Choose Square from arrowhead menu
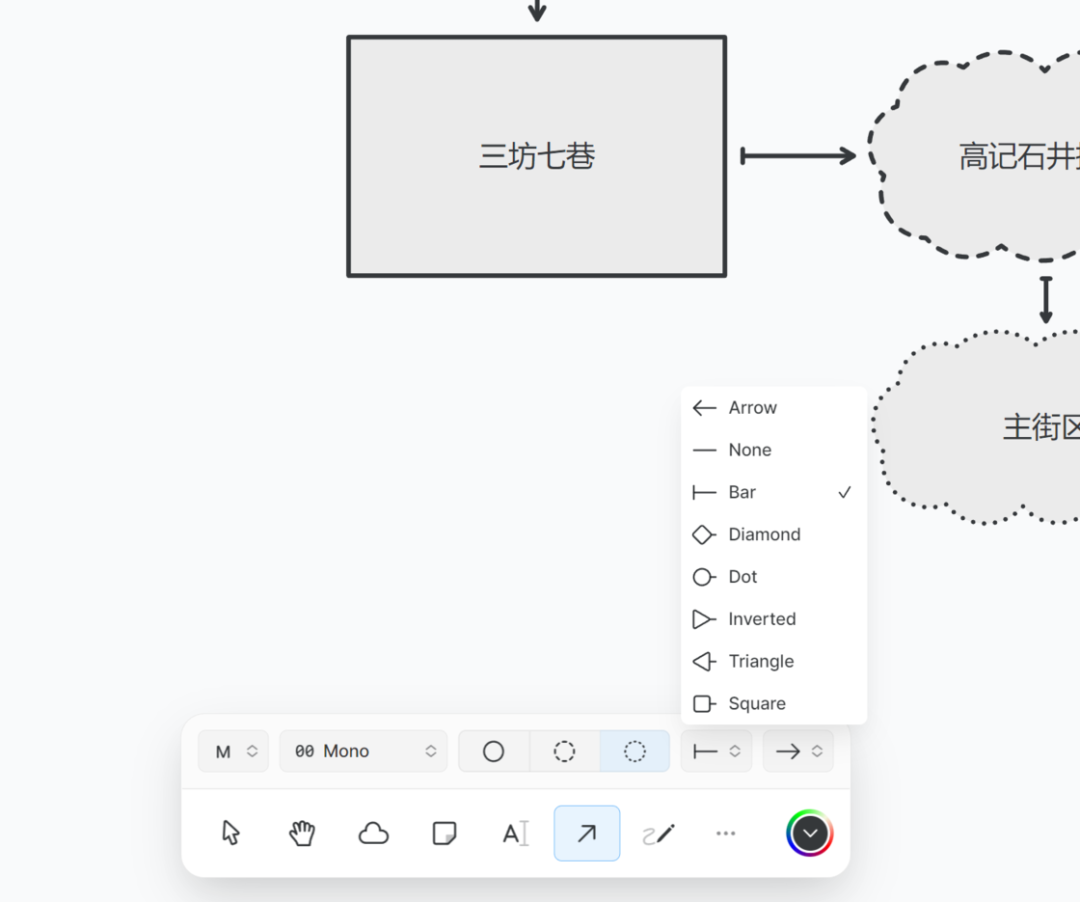 773,703
